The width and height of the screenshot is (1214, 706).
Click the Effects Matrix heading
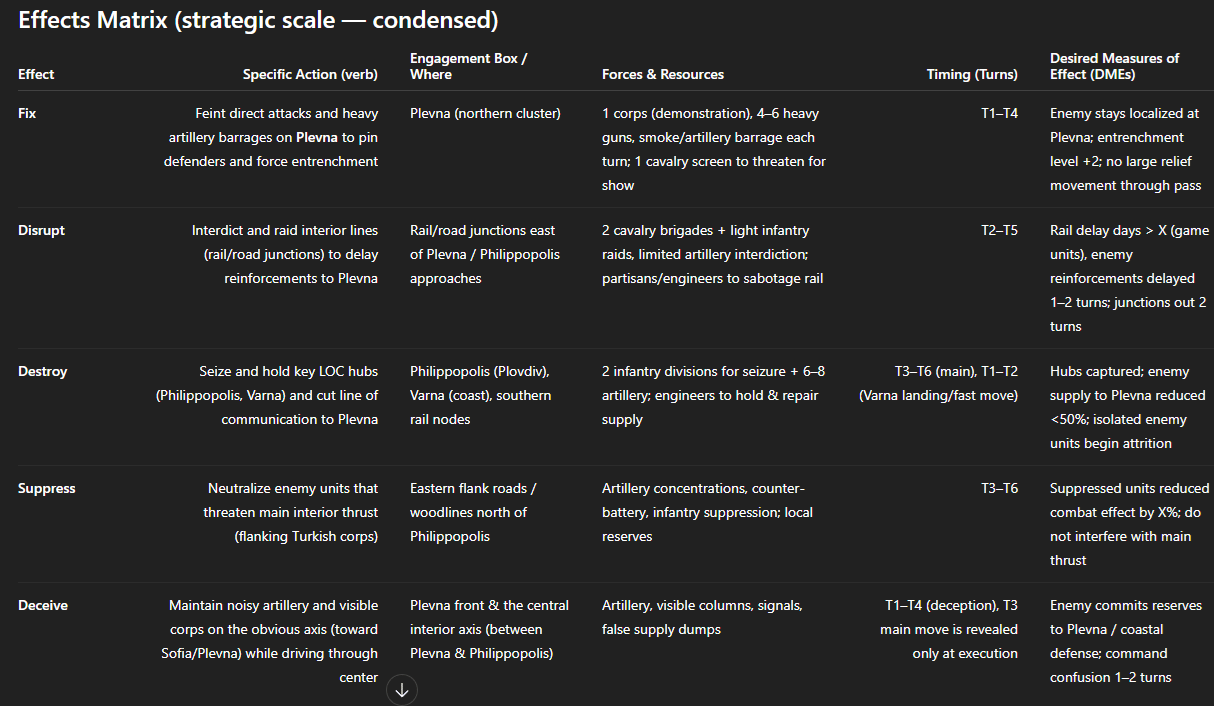tap(258, 20)
